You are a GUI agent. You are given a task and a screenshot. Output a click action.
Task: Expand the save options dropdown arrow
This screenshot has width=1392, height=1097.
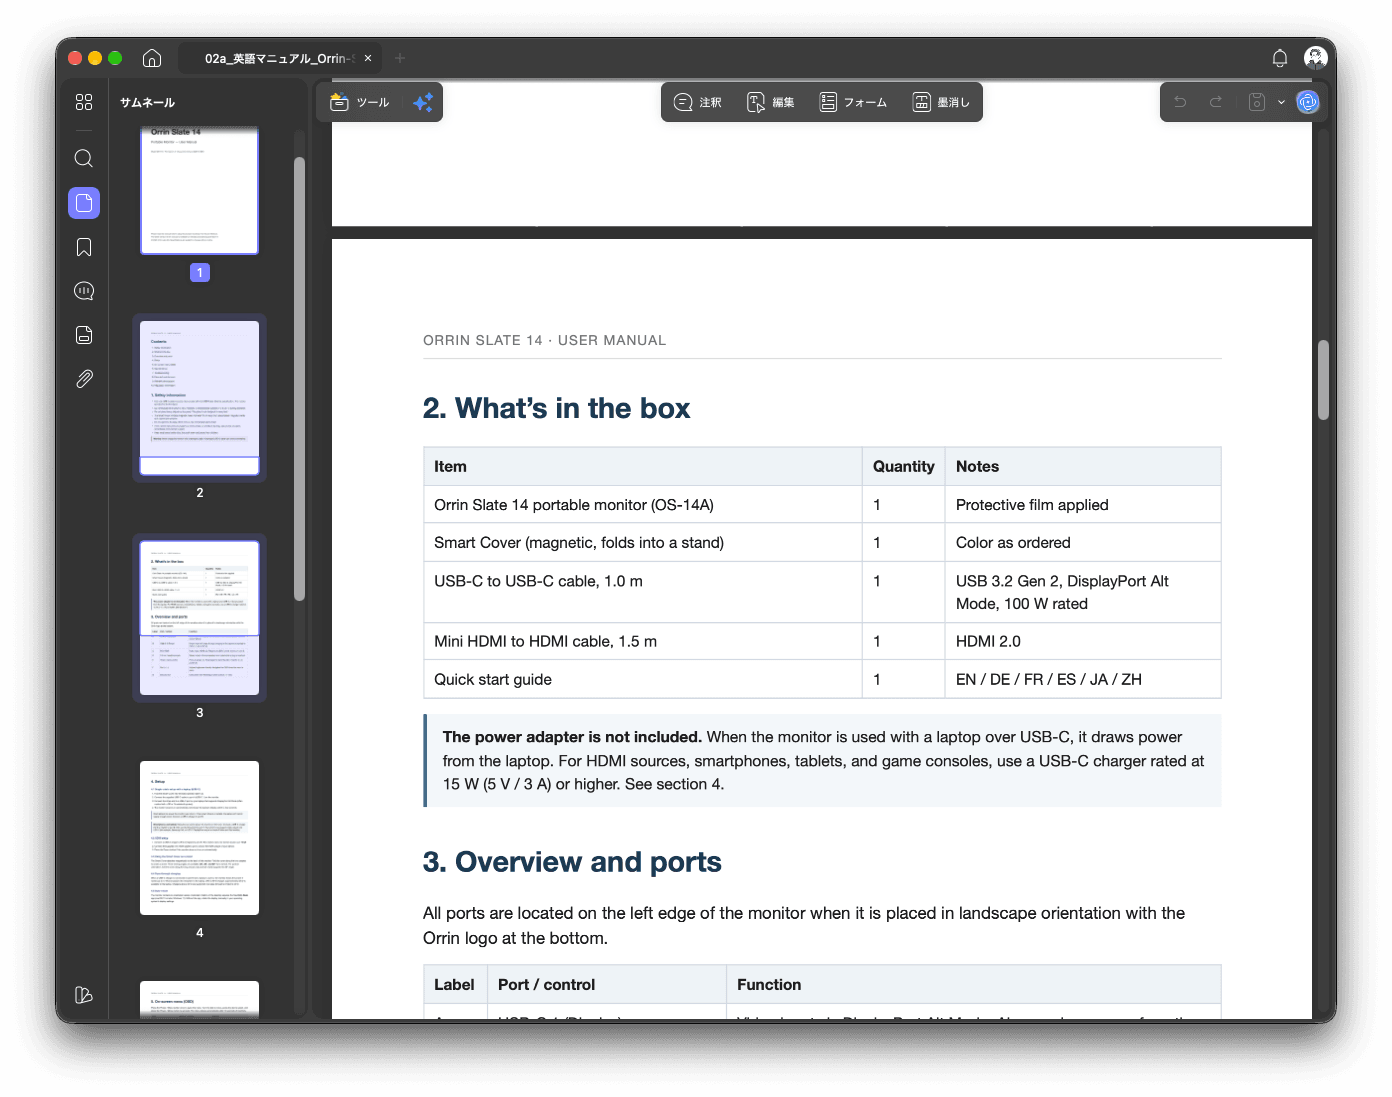tap(1281, 102)
